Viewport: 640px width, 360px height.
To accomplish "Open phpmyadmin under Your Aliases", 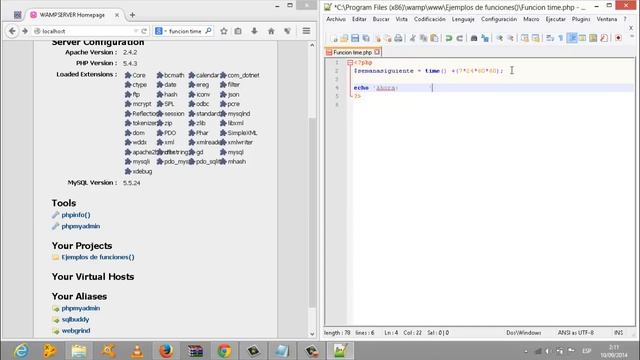I will (x=81, y=308).
